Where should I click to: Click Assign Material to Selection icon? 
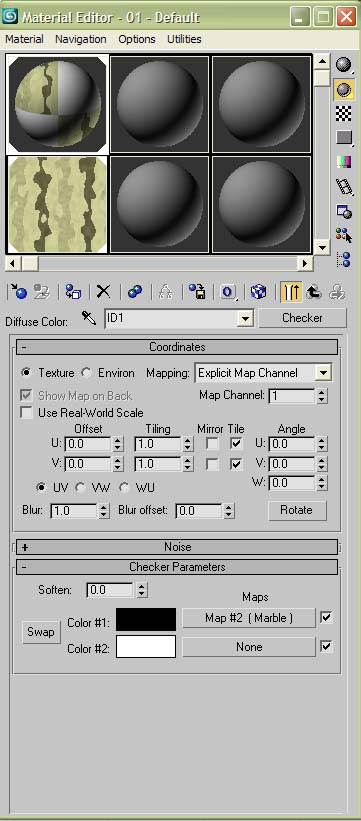pyautogui.click(x=73, y=292)
